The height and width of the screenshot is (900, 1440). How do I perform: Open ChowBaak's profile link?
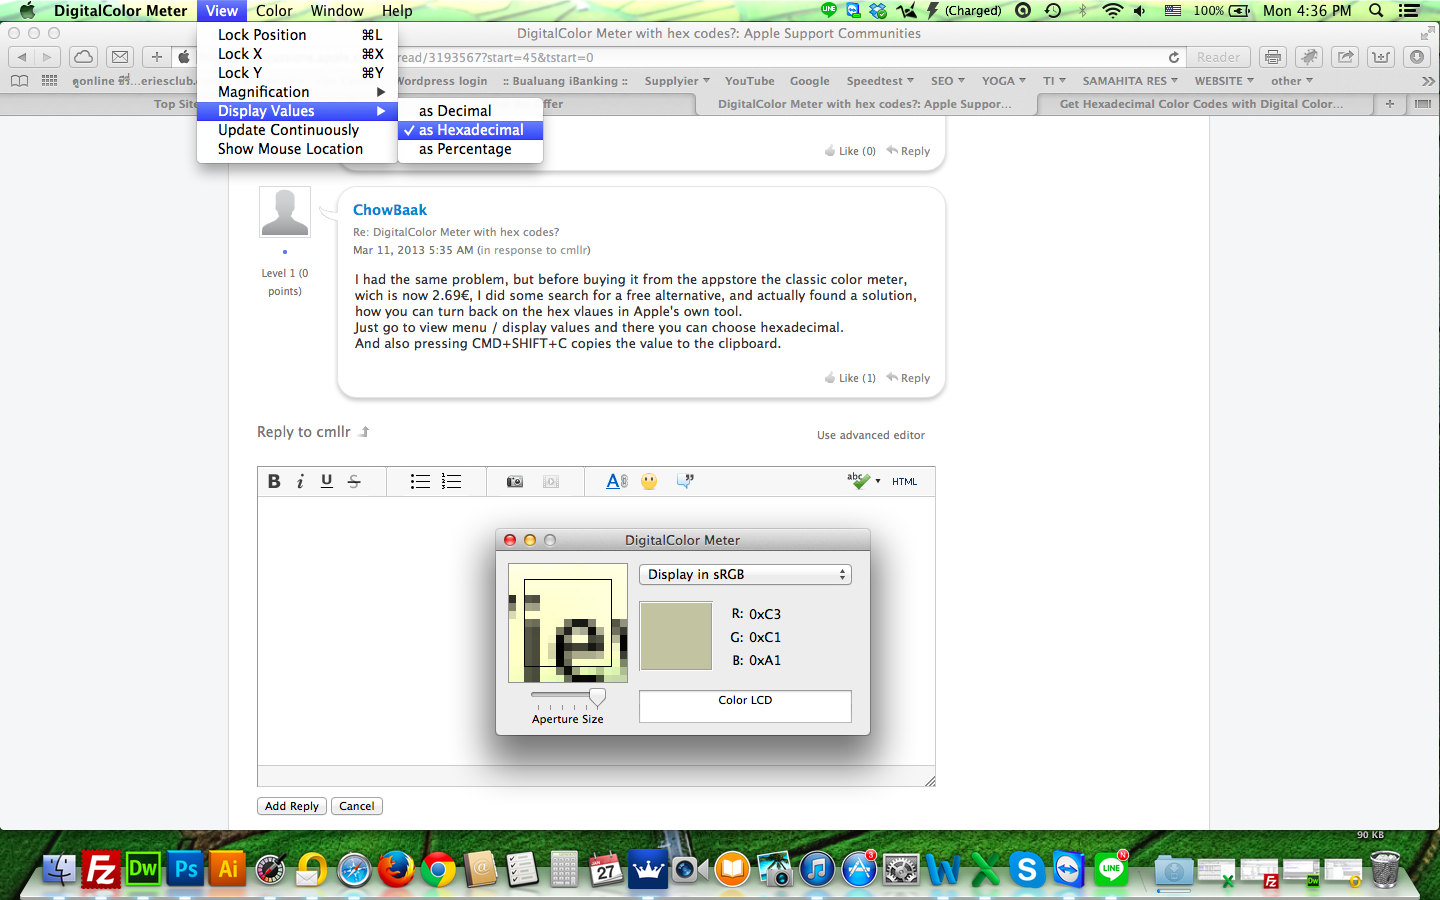(x=390, y=210)
